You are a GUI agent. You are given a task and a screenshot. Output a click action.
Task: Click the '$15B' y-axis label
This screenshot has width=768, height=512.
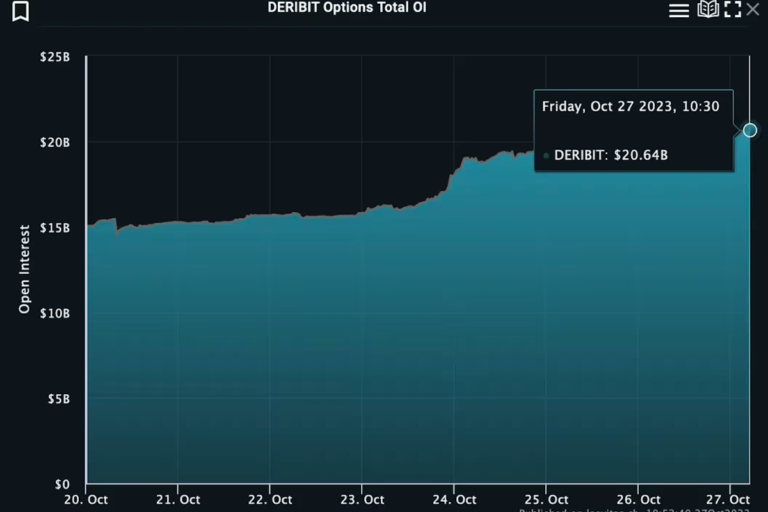pyautogui.click(x=55, y=228)
